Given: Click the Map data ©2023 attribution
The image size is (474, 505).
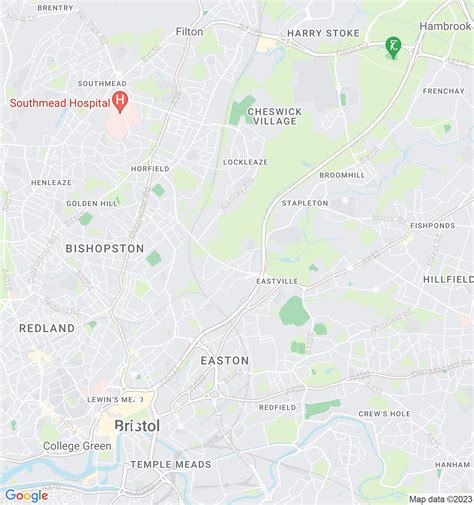Looking at the screenshot, I should point(441,499).
